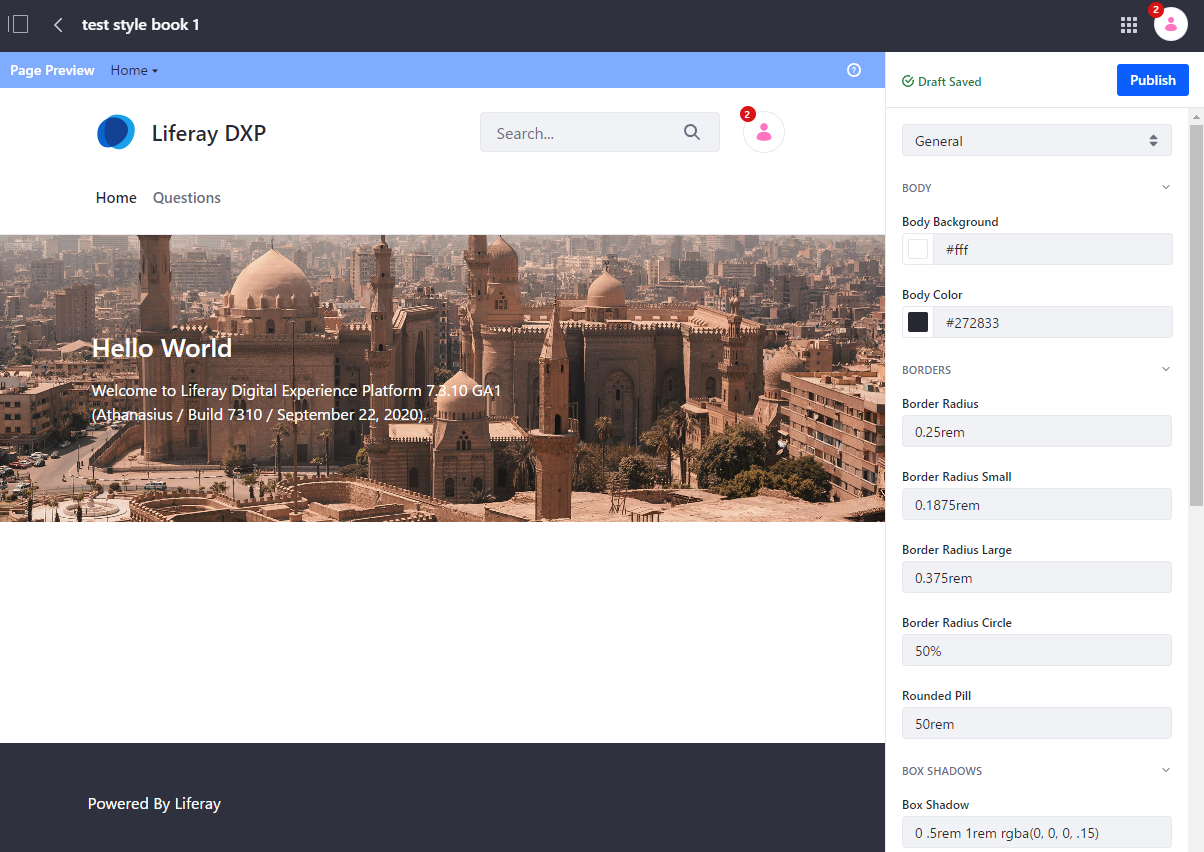Edit the Border Radius 0.25rem field

1037,431
